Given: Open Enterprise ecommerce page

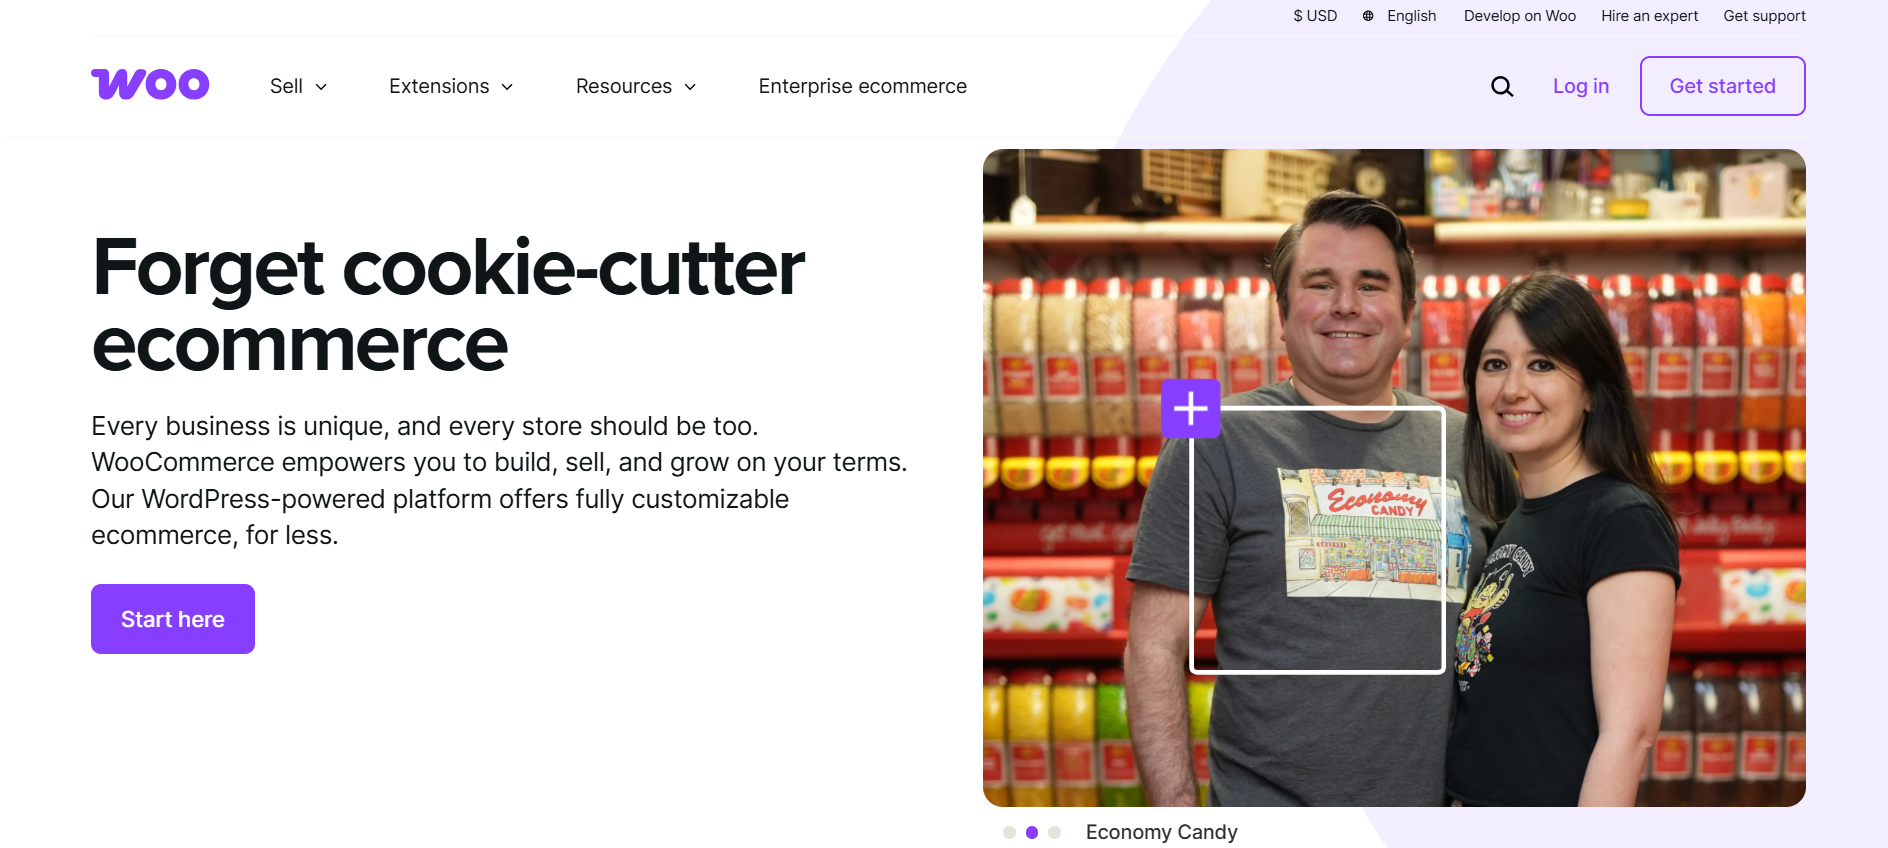Looking at the screenshot, I should [862, 87].
